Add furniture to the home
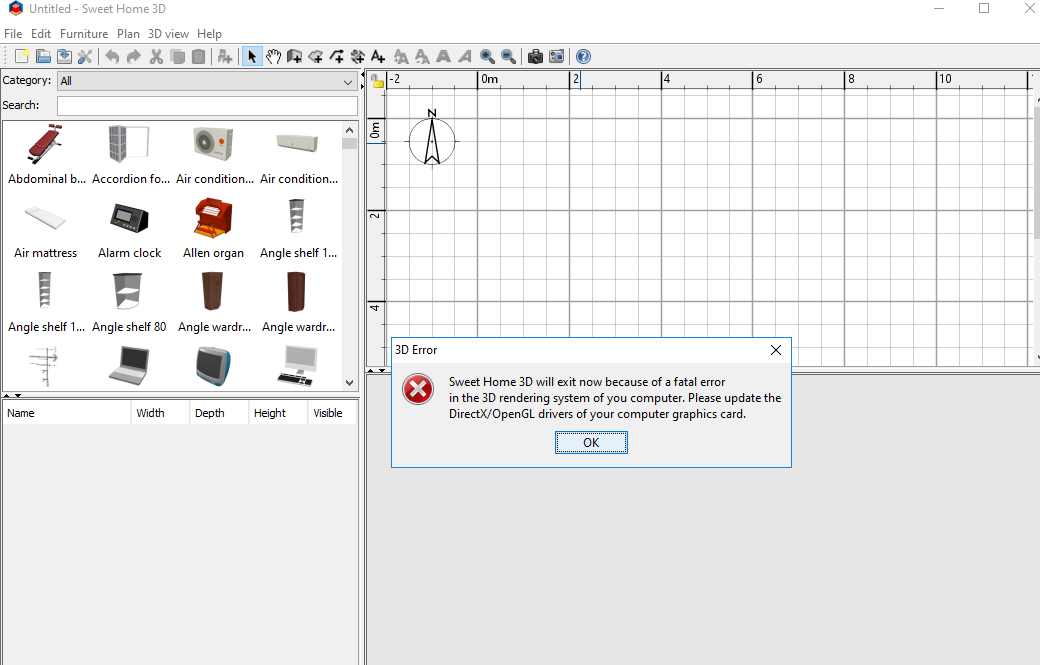Screen dimensions: 1040x665 coord(225,57)
